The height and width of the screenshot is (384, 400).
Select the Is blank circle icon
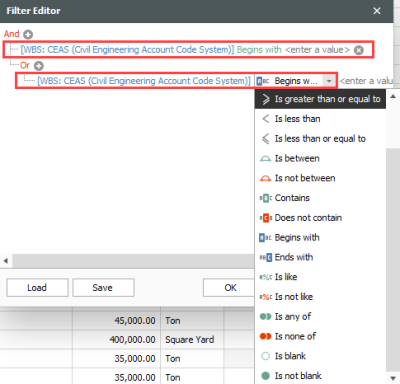coord(265,356)
